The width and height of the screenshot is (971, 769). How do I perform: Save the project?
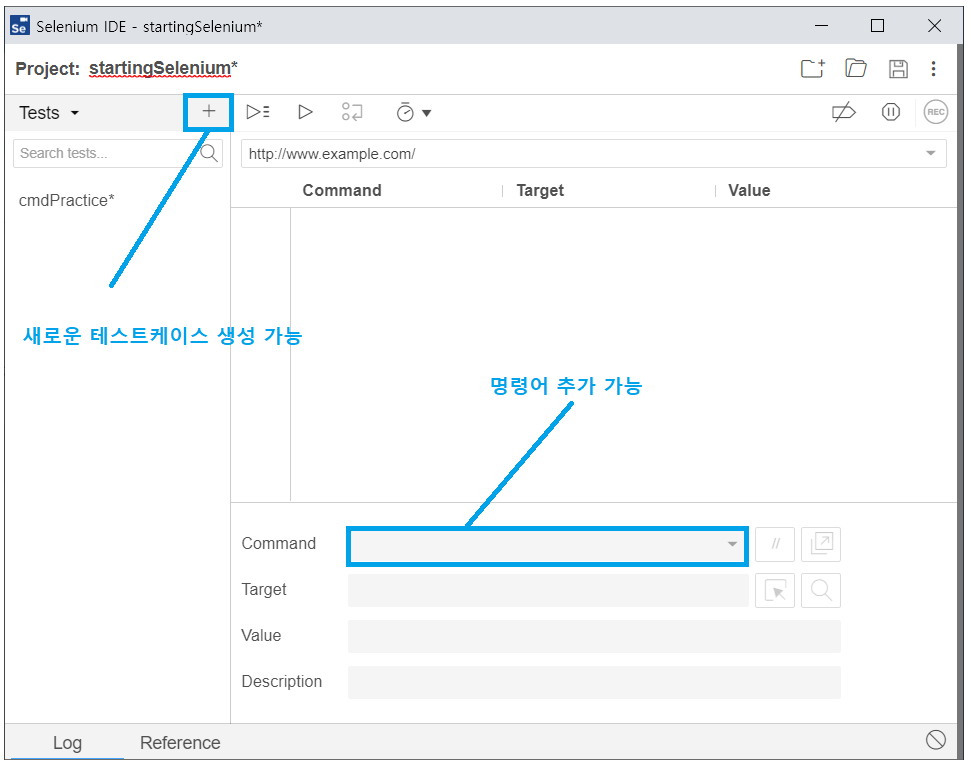tap(898, 69)
